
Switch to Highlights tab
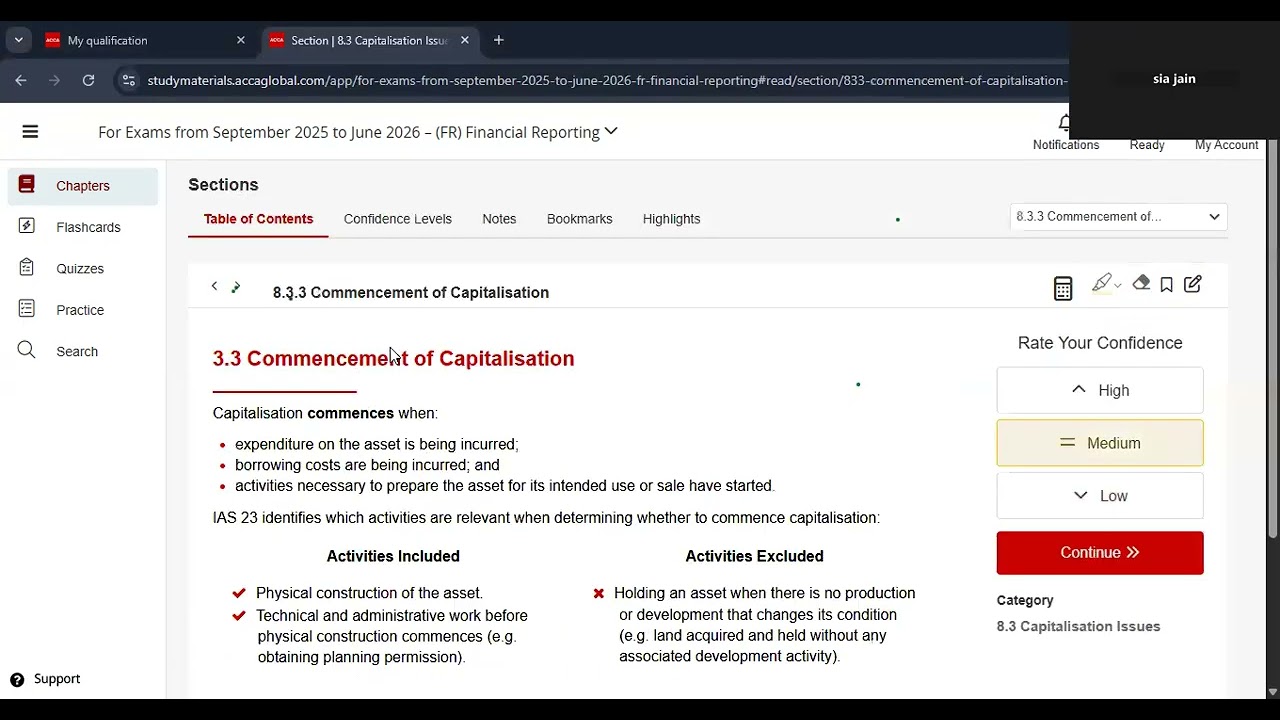tap(671, 219)
